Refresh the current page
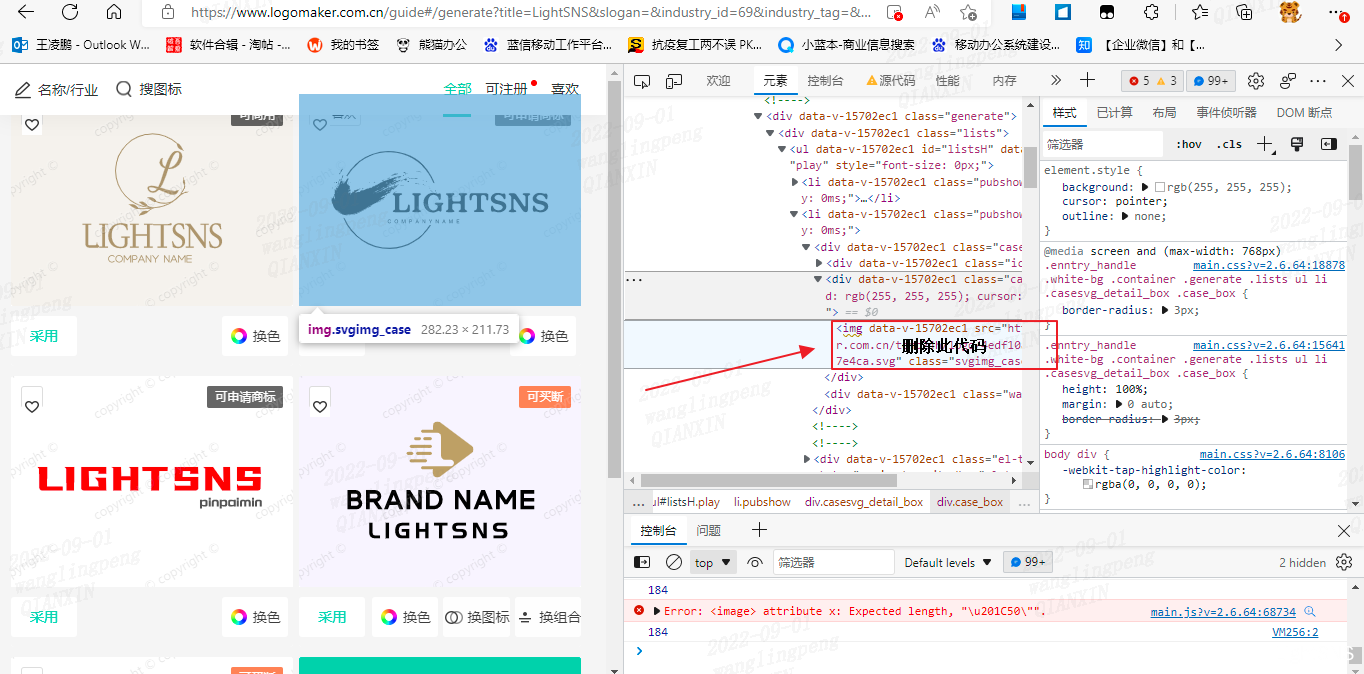 (x=70, y=12)
